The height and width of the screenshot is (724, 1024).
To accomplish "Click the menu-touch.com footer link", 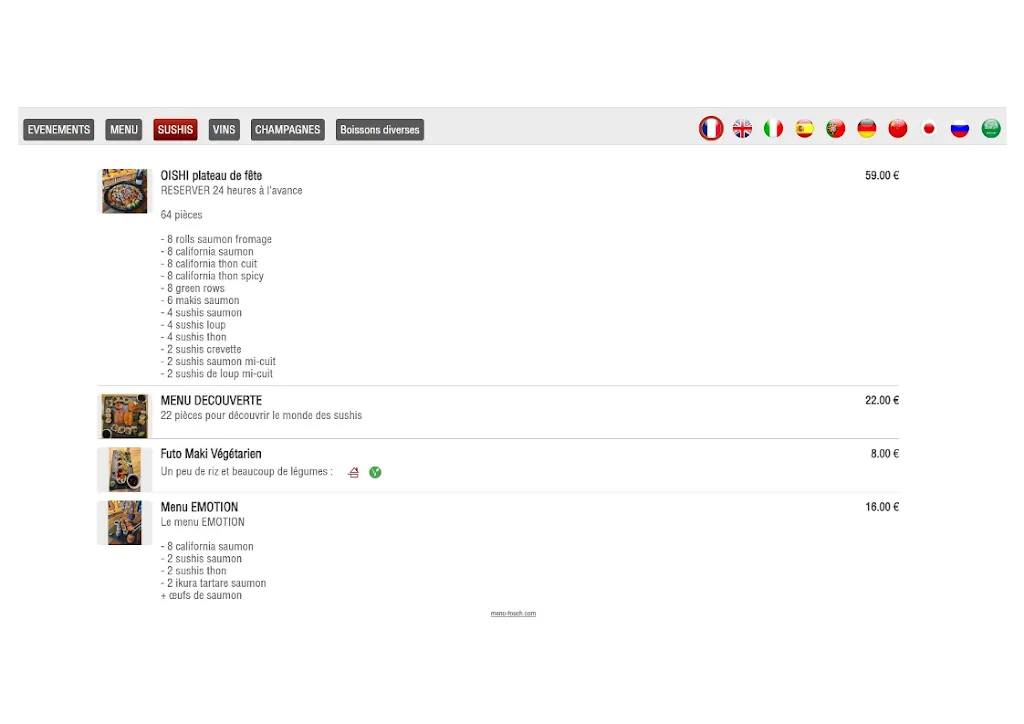I will [513, 614].
